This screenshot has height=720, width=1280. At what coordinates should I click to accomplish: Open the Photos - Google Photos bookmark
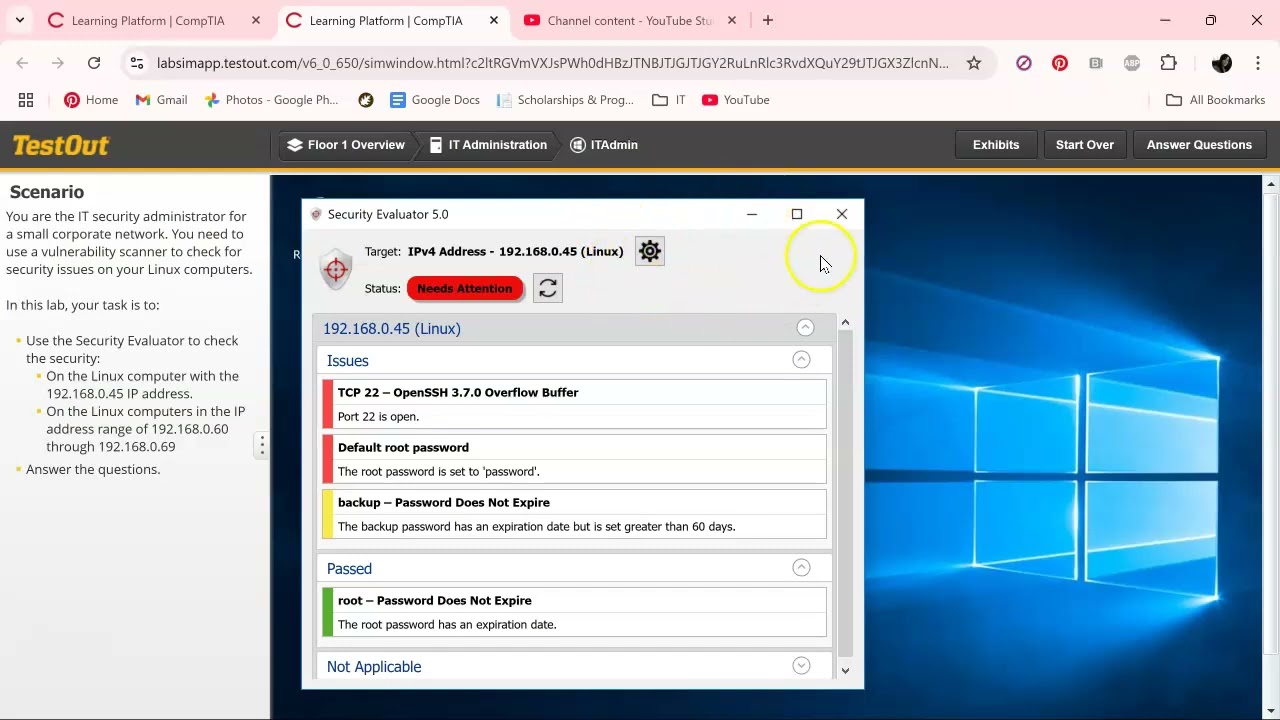271,100
